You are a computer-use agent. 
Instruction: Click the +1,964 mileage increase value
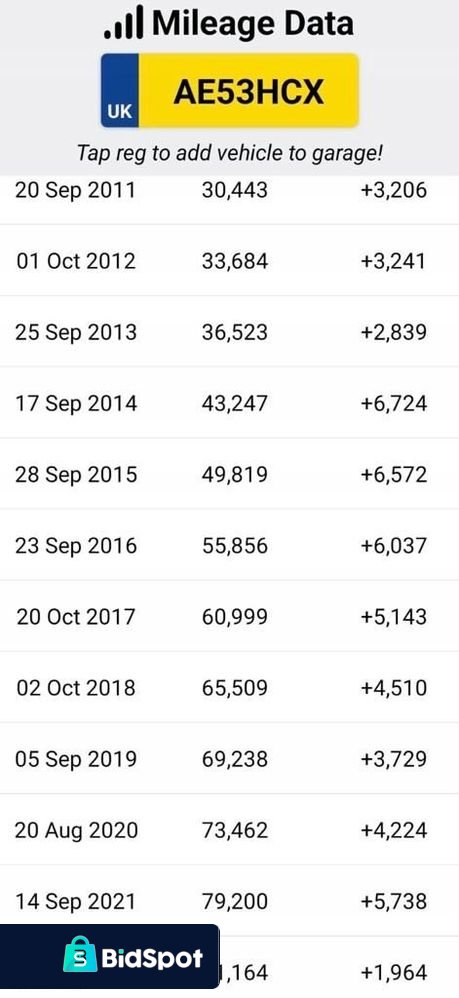point(393,973)
